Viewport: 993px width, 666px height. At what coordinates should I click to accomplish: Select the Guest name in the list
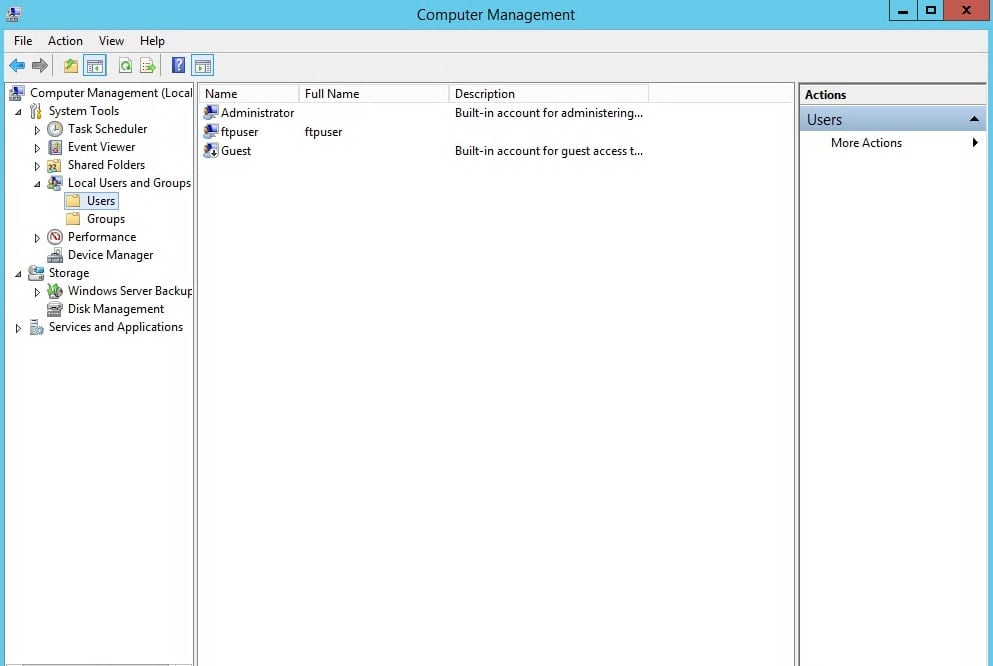pyautogui.click(x=236, y=151)
